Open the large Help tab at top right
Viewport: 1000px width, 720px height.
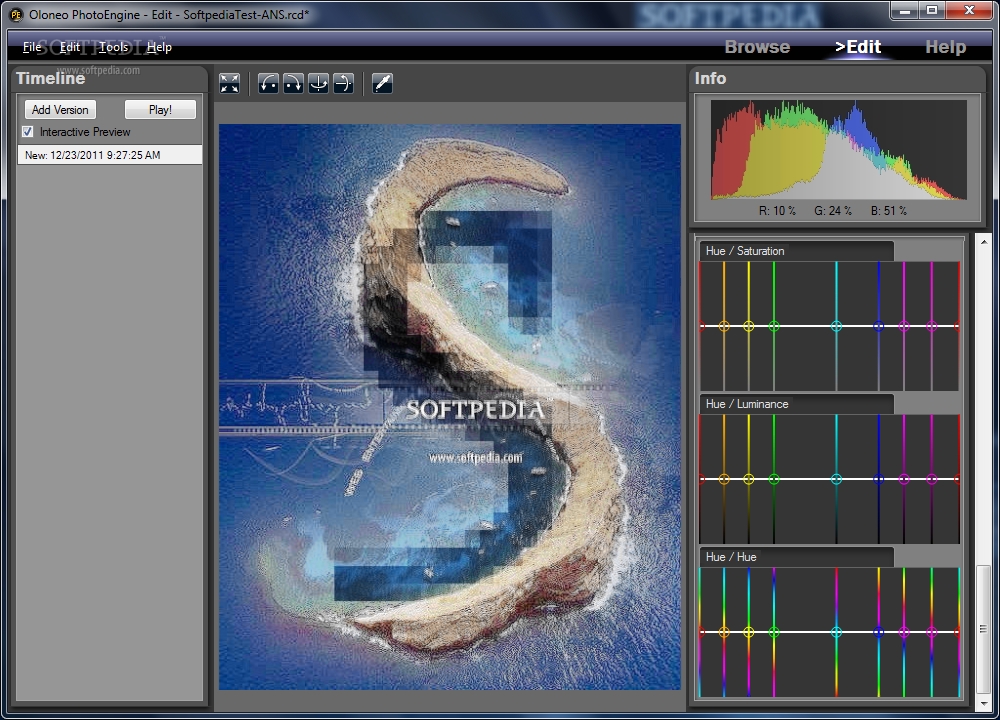point(945,47)
